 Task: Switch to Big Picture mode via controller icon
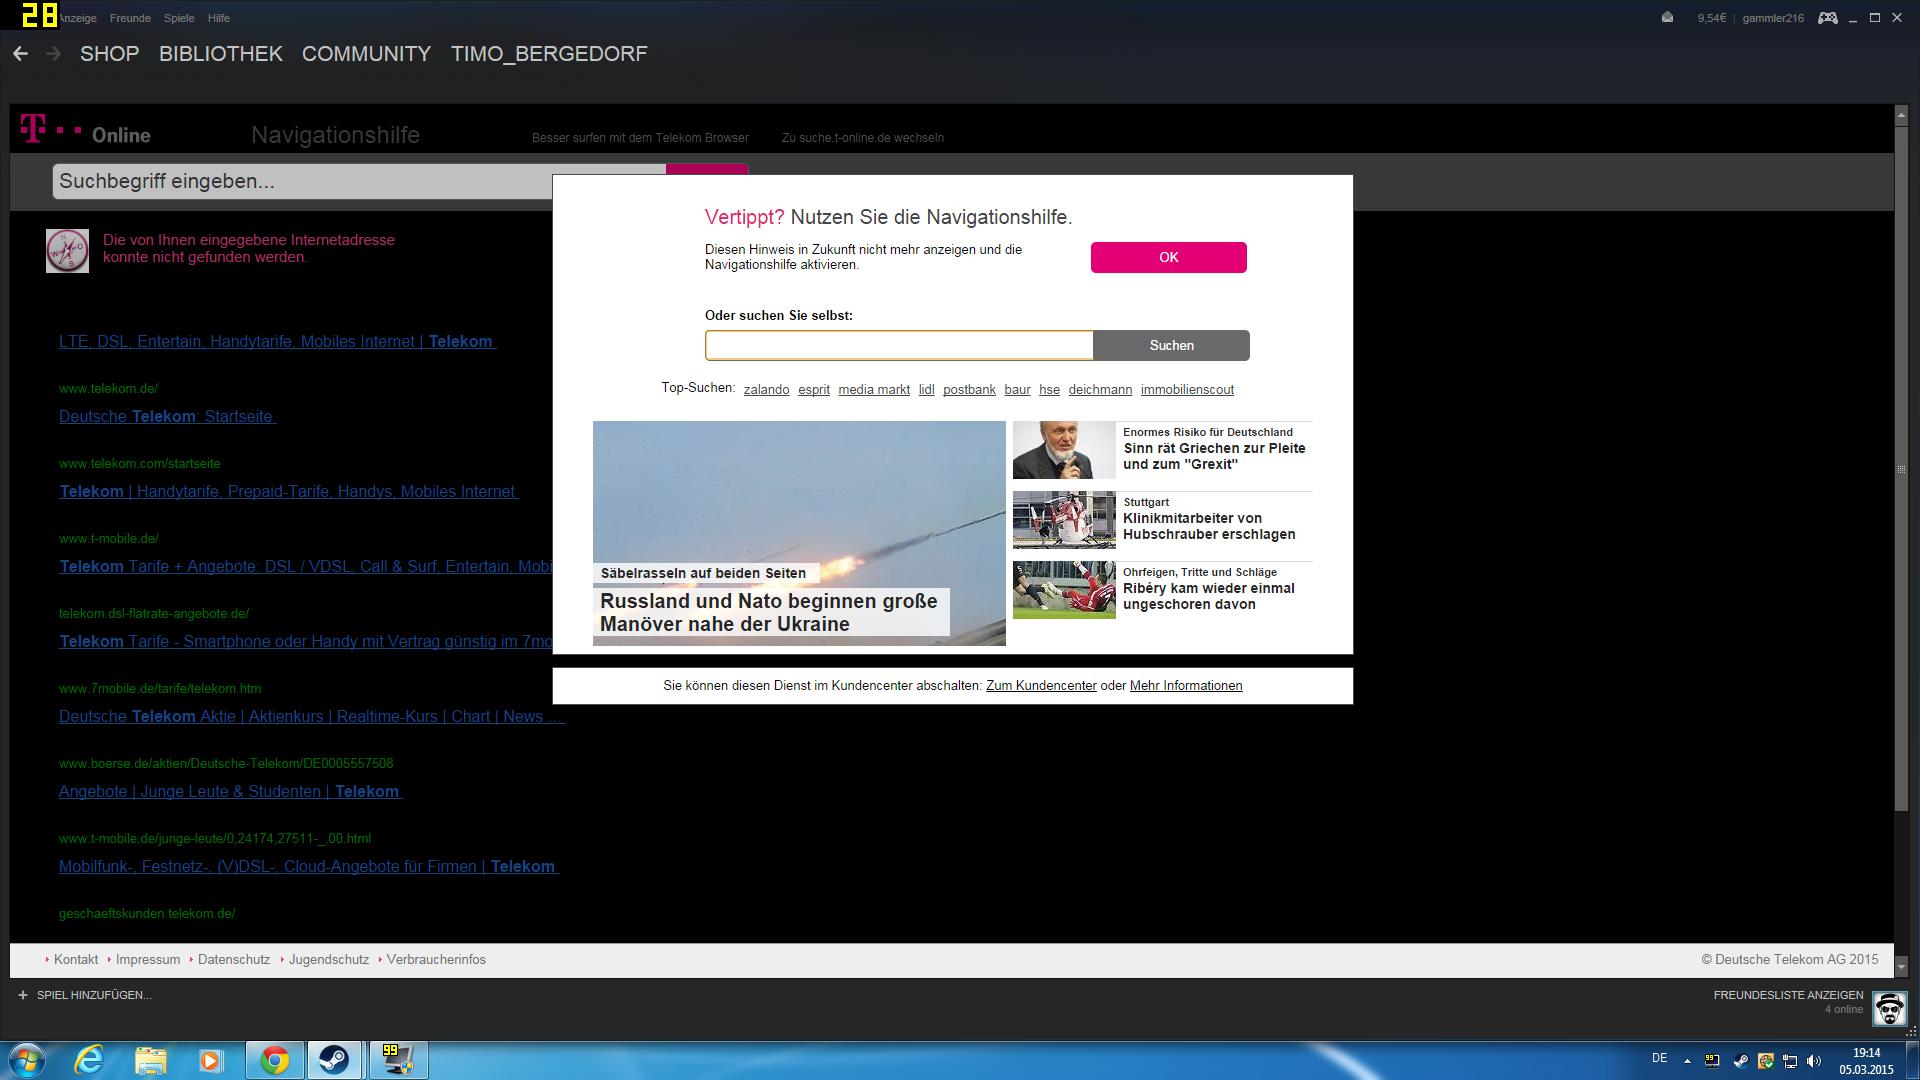point(1827,18)
